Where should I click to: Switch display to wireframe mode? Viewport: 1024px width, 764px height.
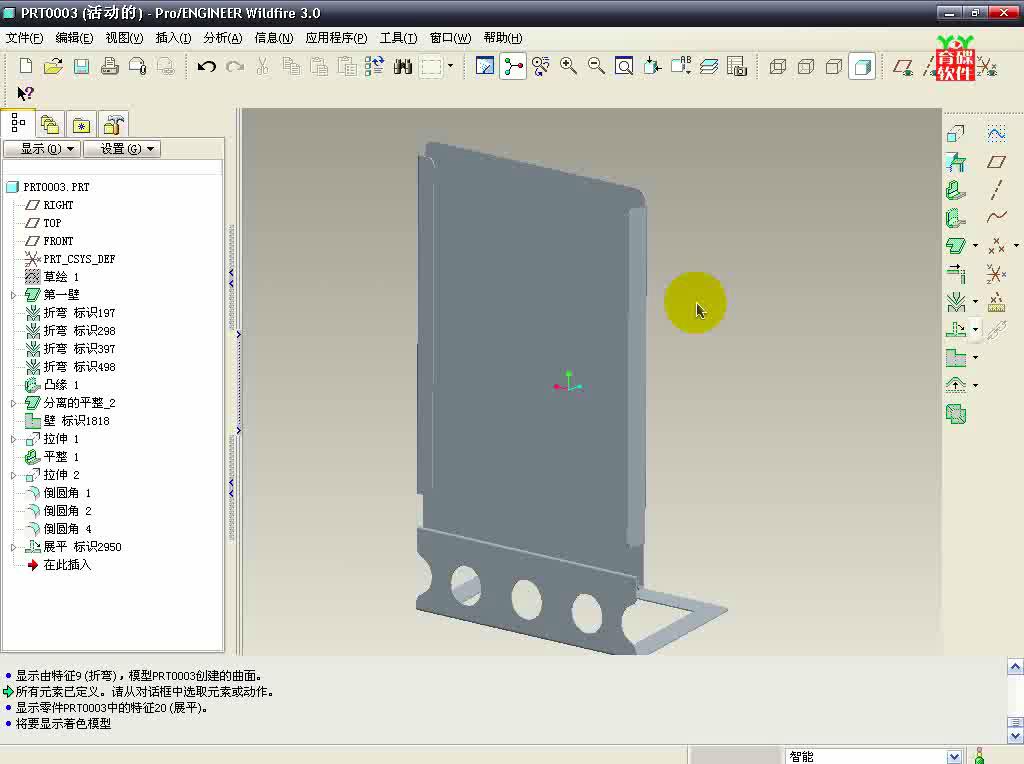[778, 66]
